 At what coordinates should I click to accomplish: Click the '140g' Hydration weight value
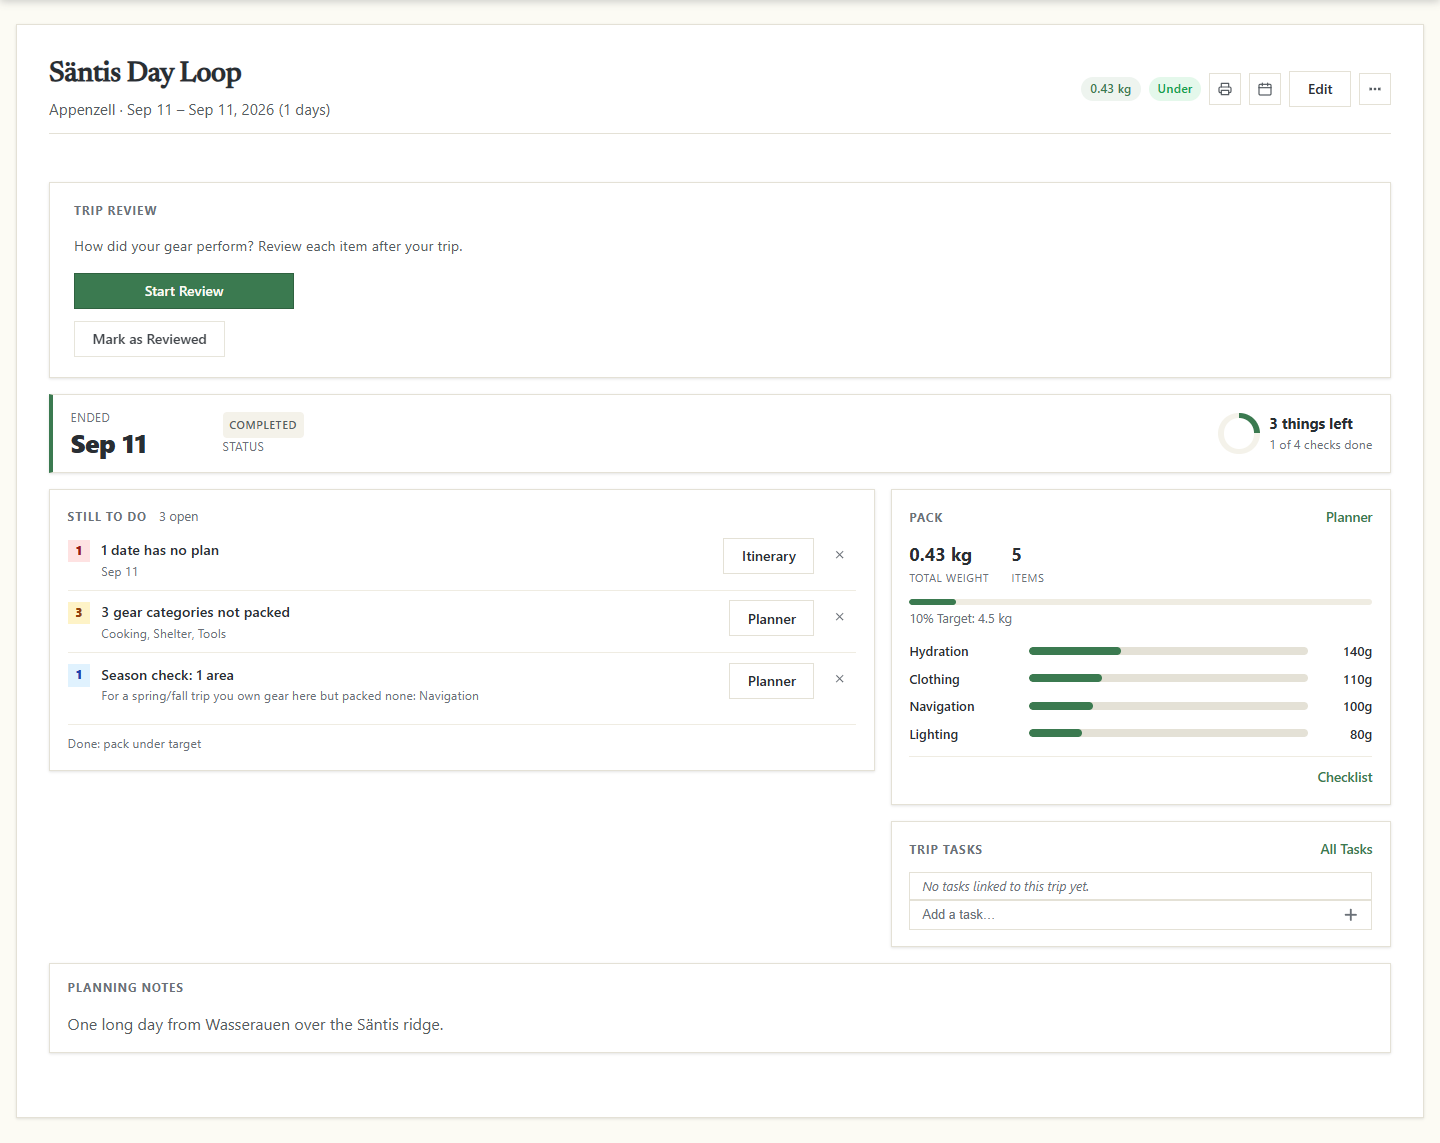click(1357, 652)
